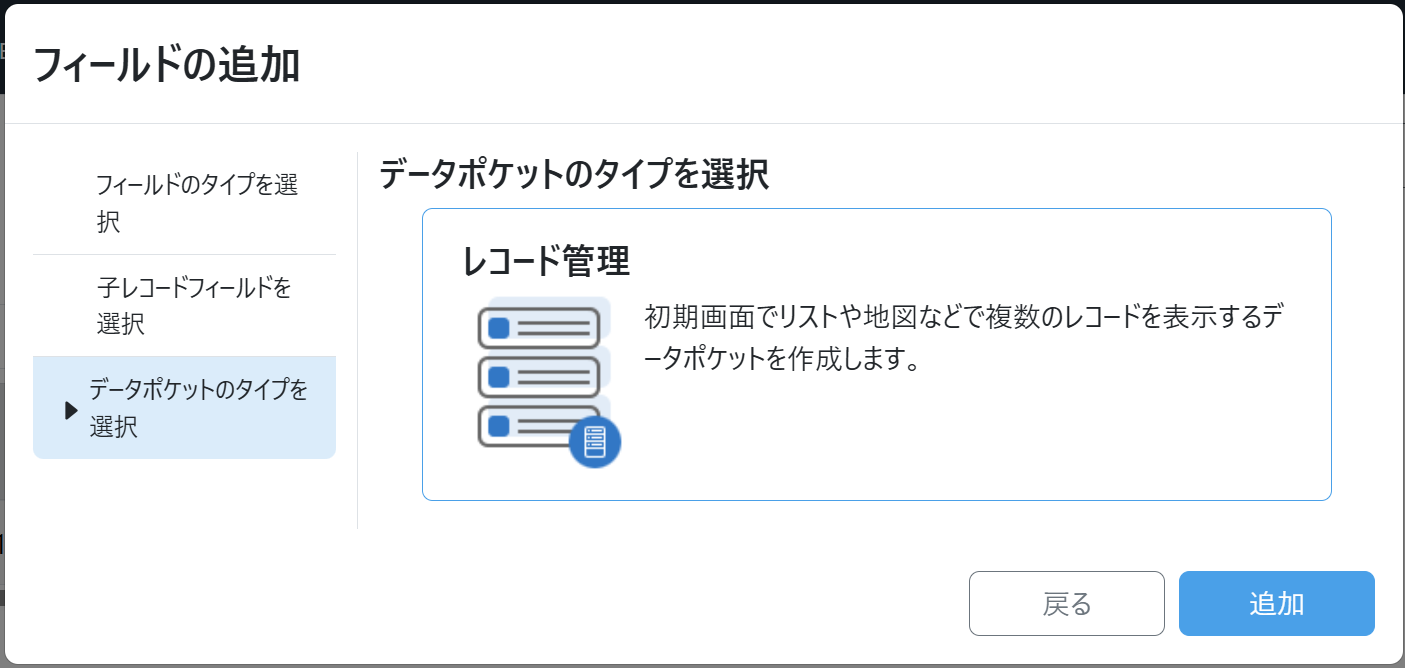Screen dimensions: 1405x668
Task: Click the top row of the stacked records icon
Action: pos(540,327)
